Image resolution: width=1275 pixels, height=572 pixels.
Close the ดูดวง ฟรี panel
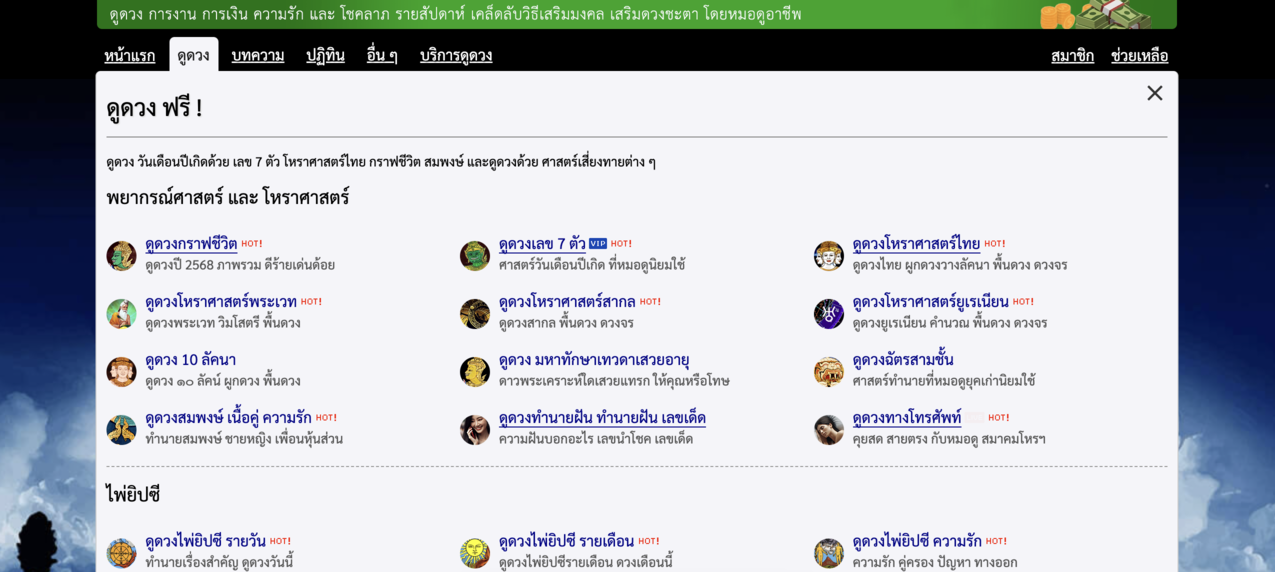click(1155, 93)
